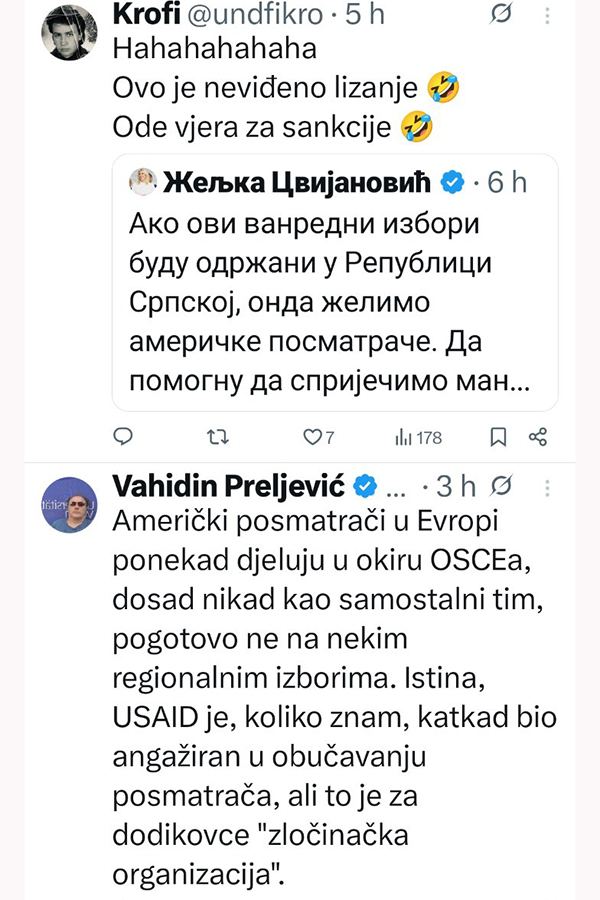Retweet Krofi's post
This screenshot has height=900, width=600.
pyautogui.click(x=216, y=436)
